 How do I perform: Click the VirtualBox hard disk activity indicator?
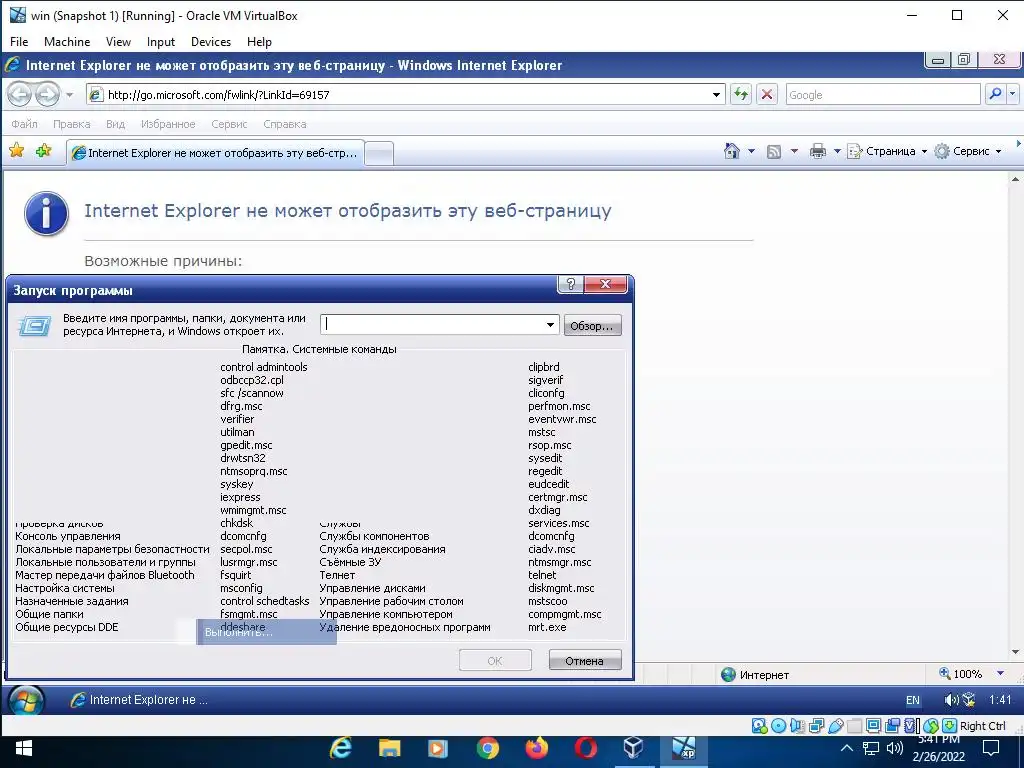point(759,726)
